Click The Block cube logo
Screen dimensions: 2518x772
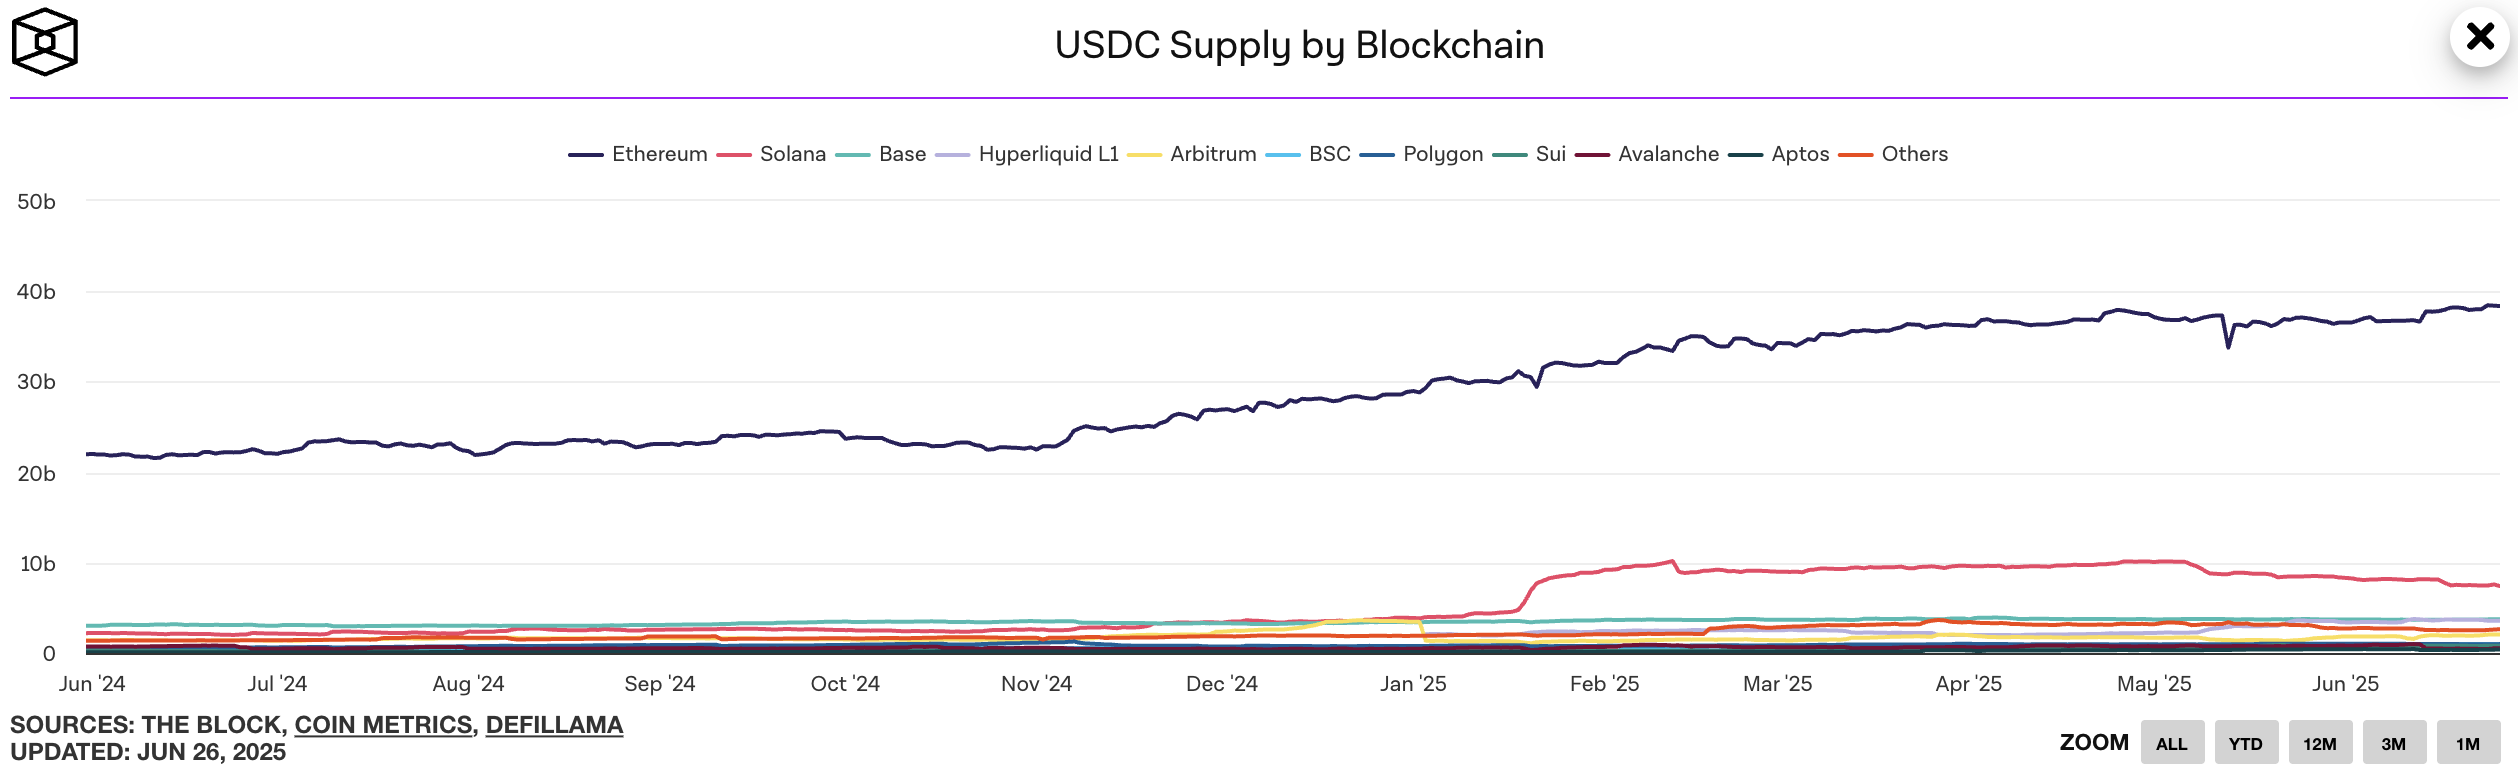(45, 42)
